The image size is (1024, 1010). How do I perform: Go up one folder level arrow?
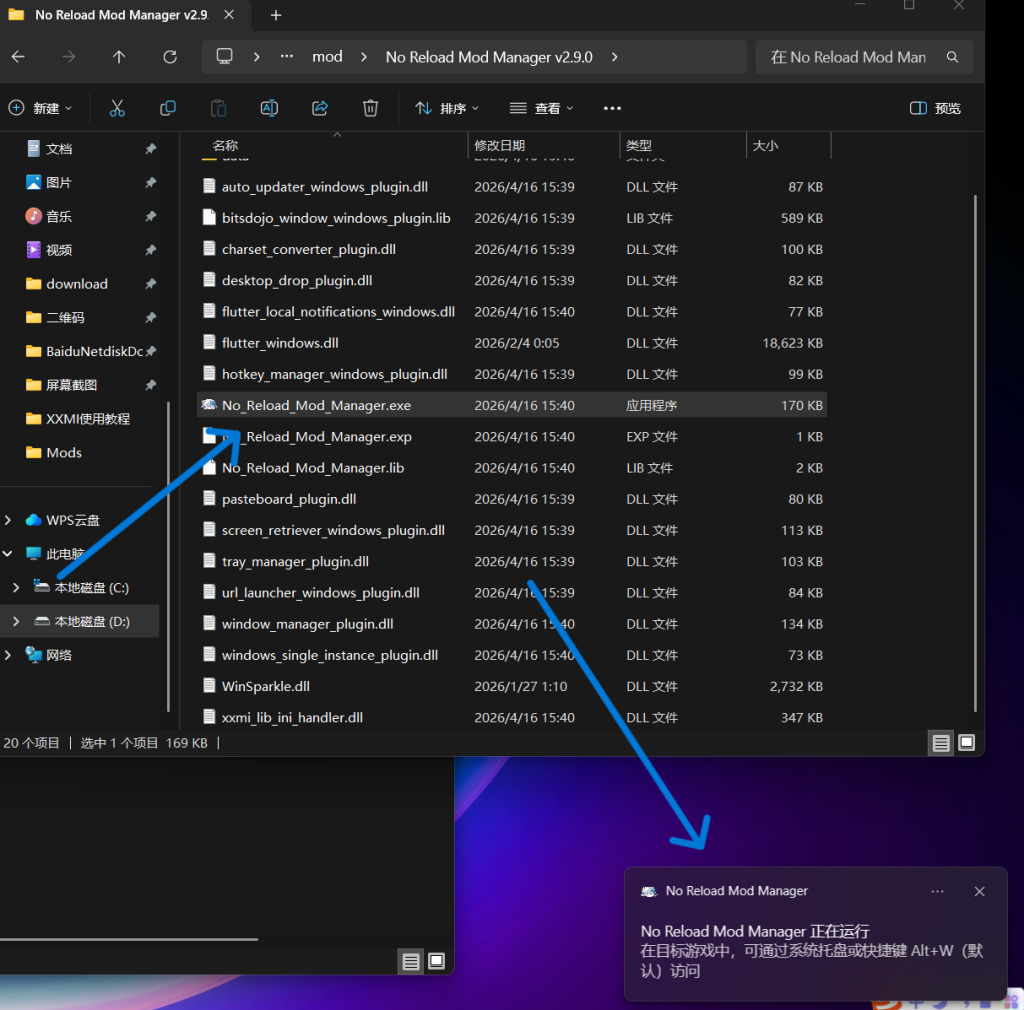(x=119, y=57)
